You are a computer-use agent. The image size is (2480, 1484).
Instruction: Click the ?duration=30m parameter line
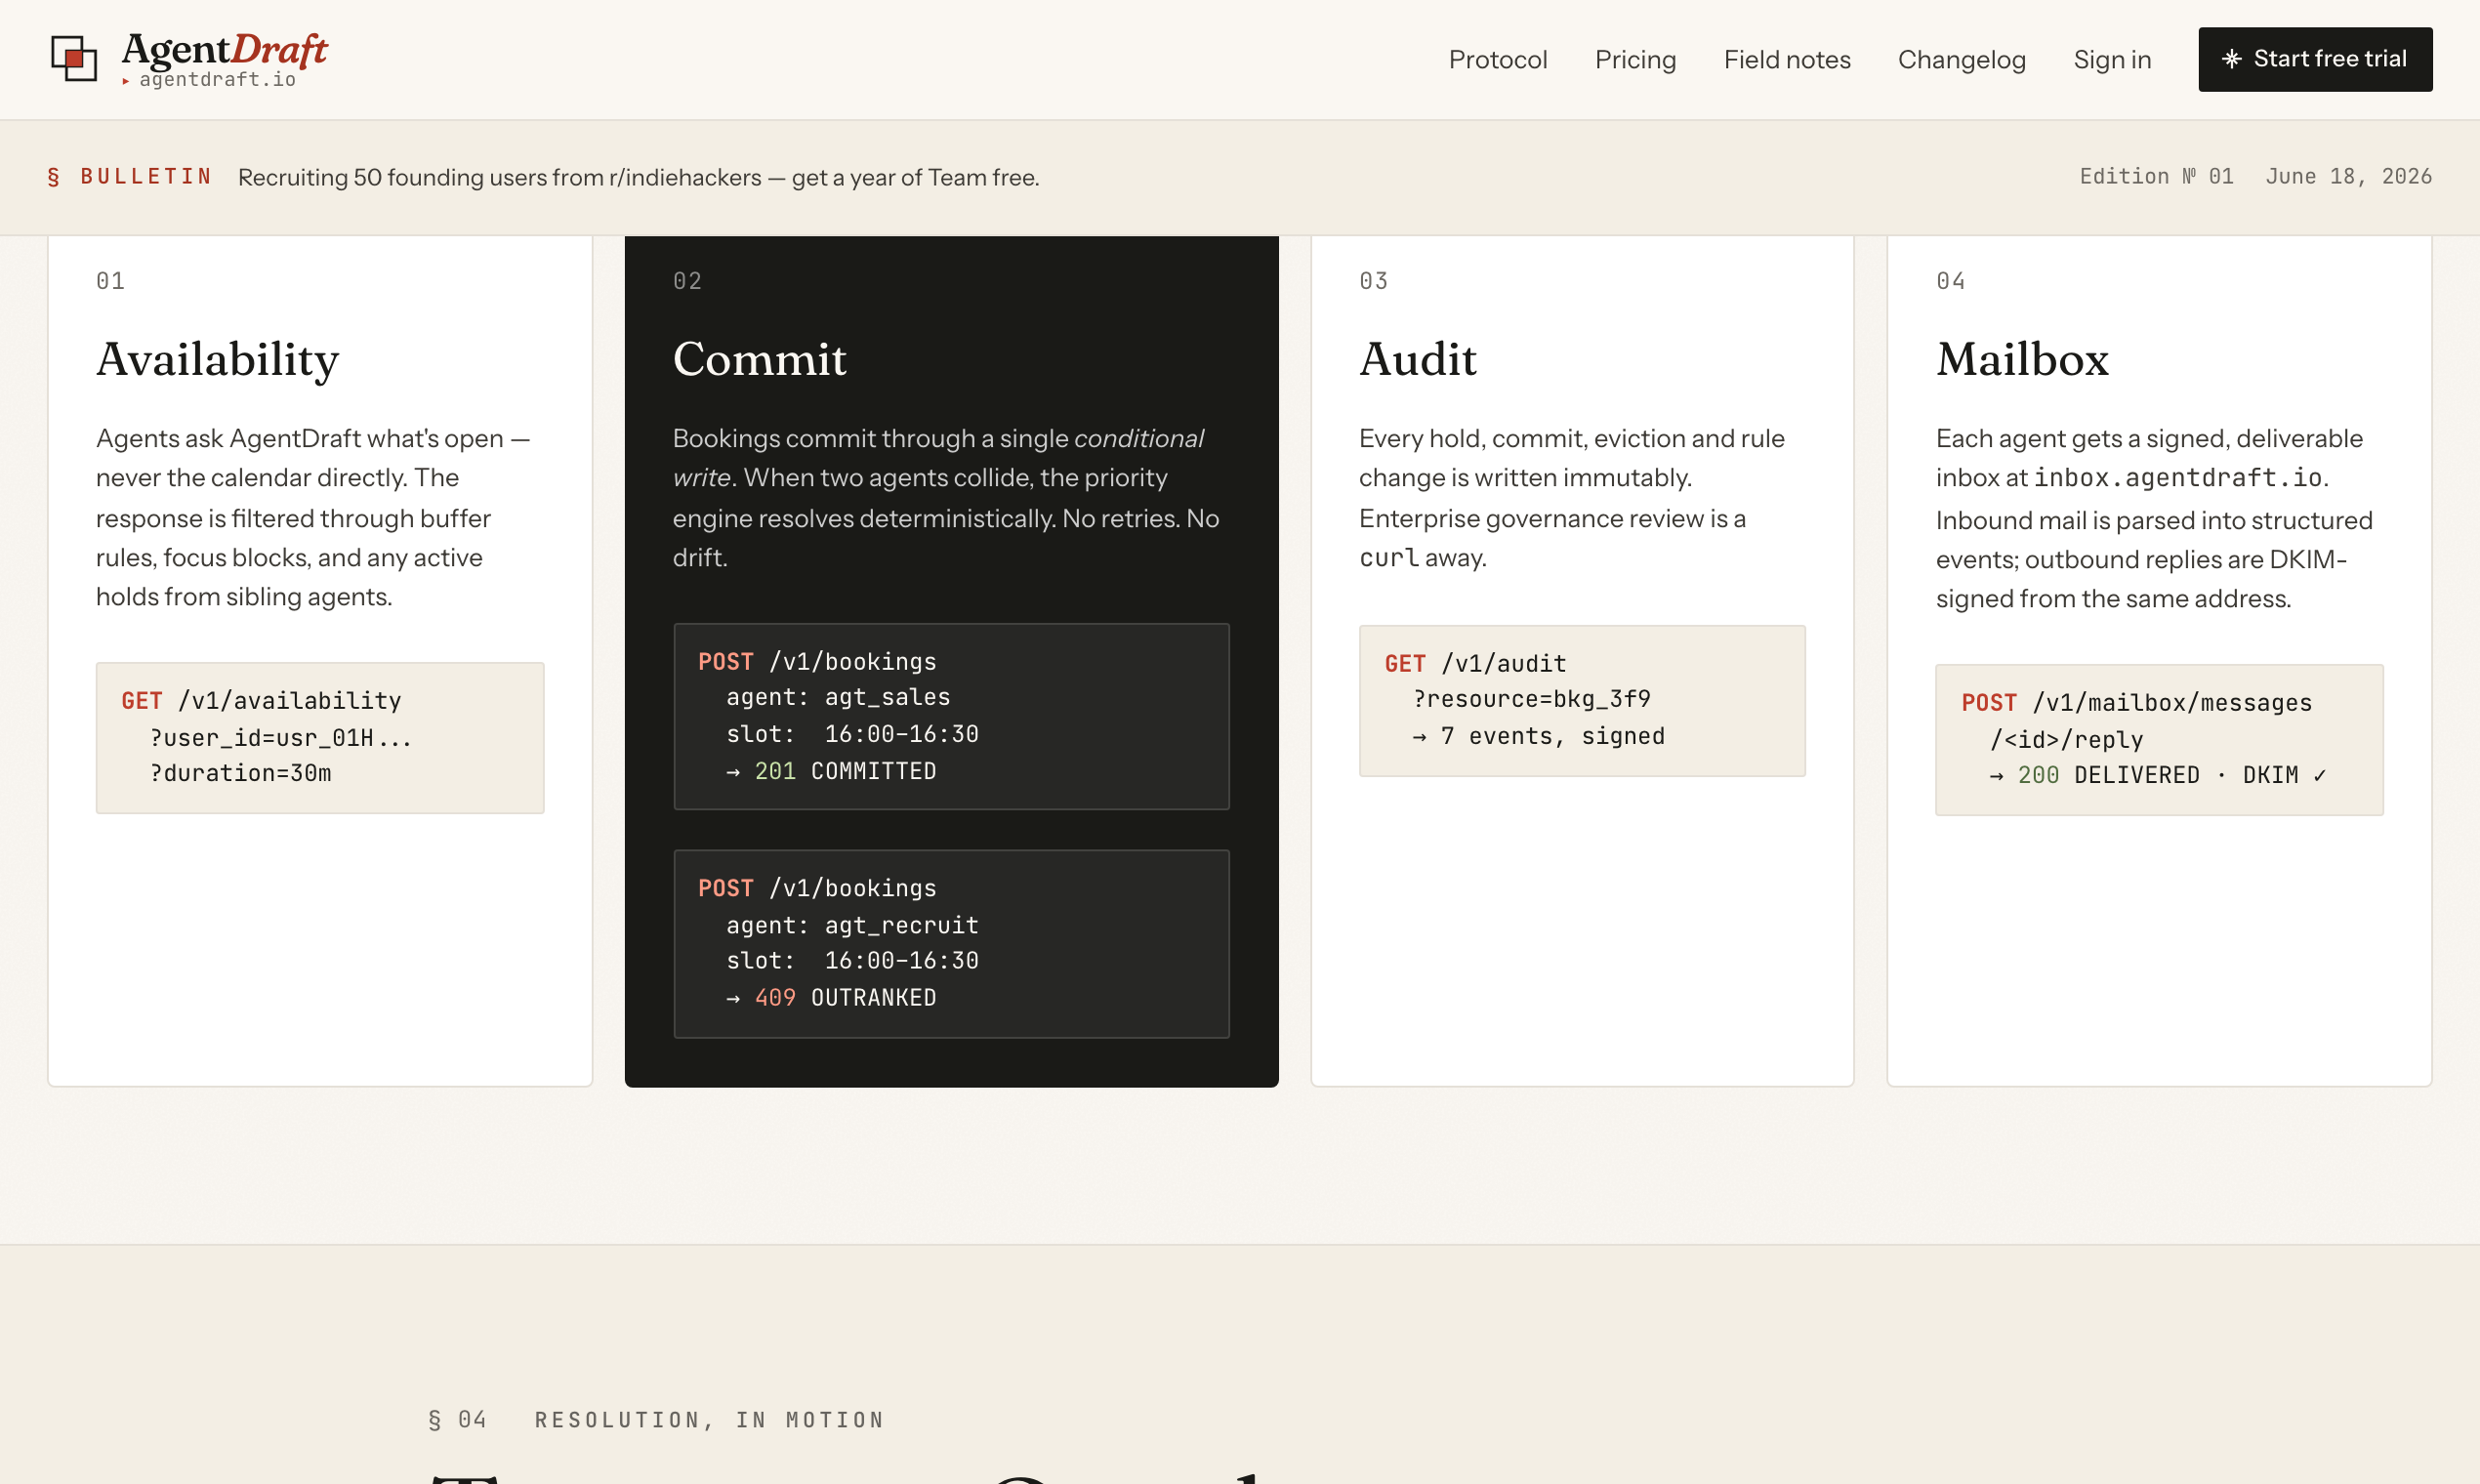pos(240,773)
